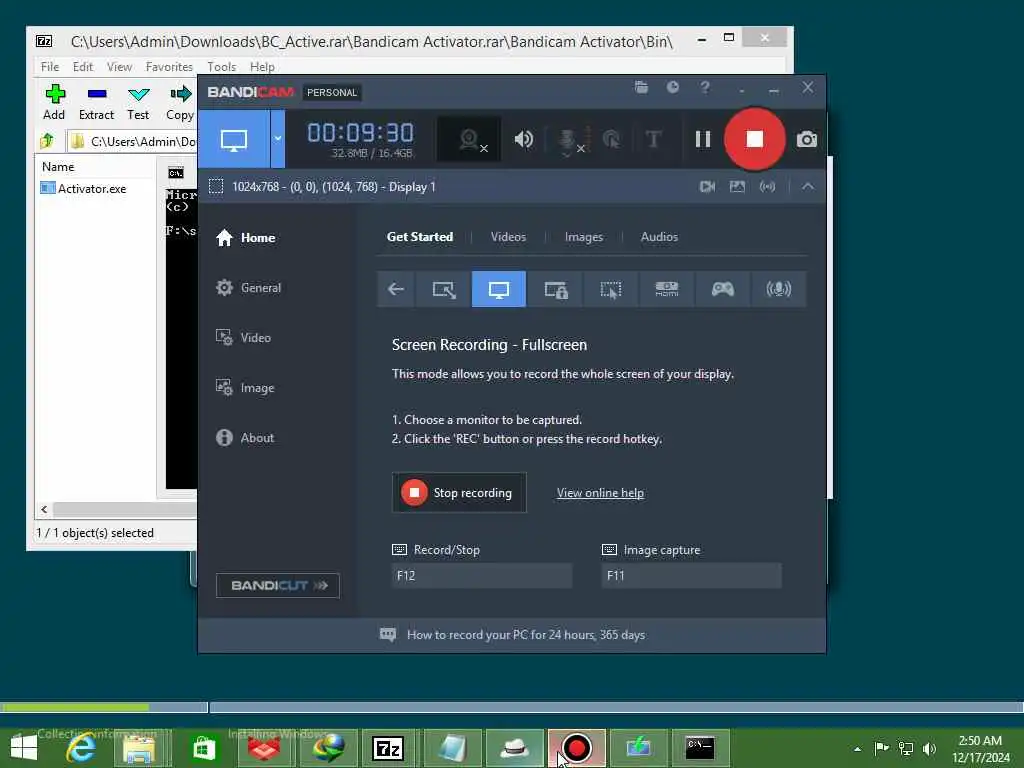The image size is (1024, 768).
Task: Select rectangle on screen recording mode
Action: click(x=443, y=289)
